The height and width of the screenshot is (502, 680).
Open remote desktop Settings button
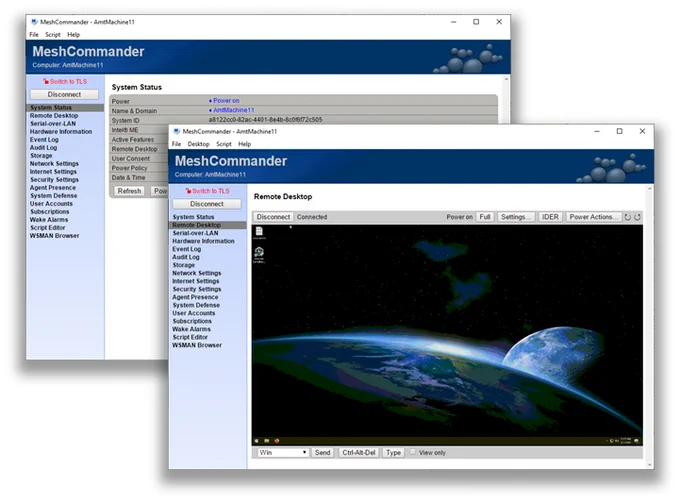(x=516, y=217)
